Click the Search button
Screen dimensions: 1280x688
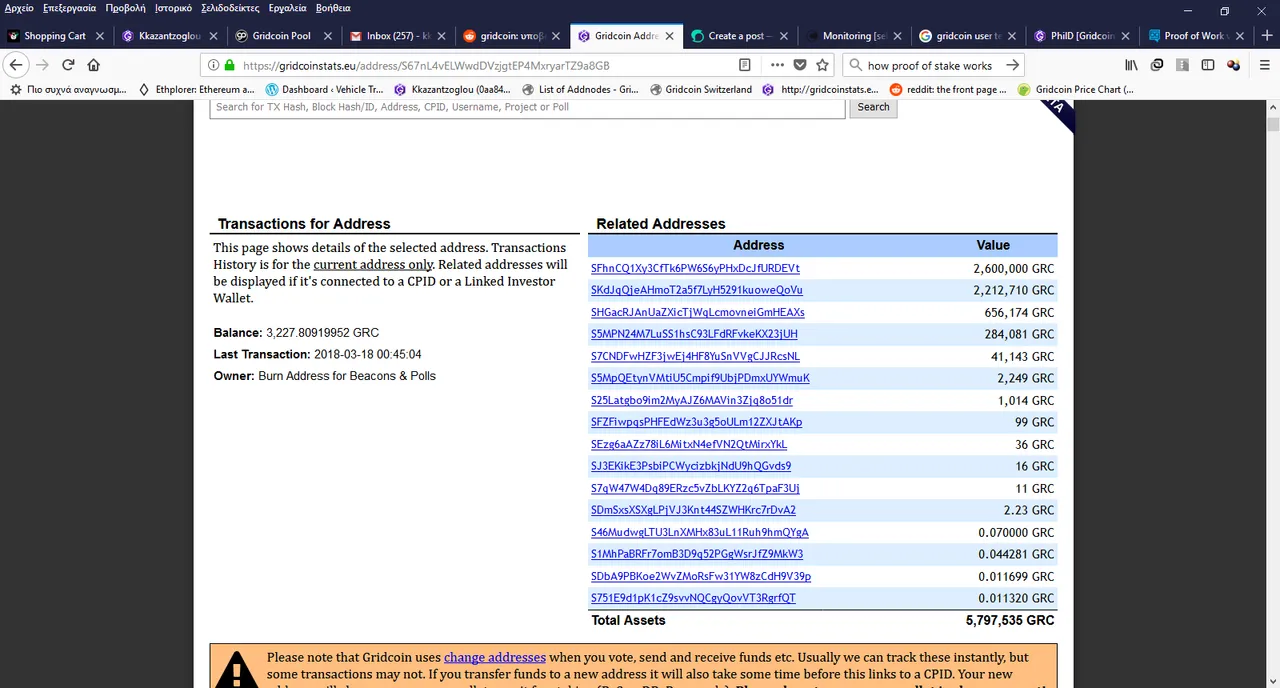tap(873, 107)
